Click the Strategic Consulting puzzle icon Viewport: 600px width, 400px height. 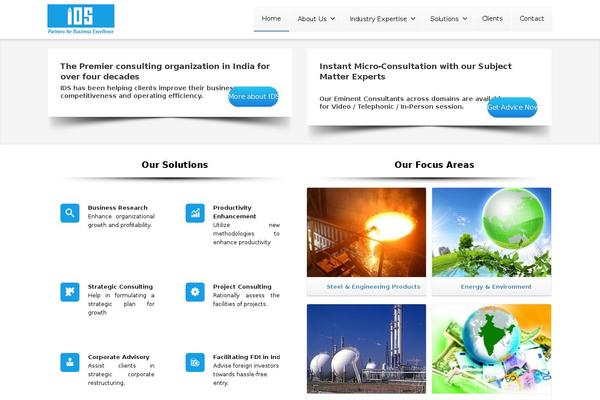point(70,292)
